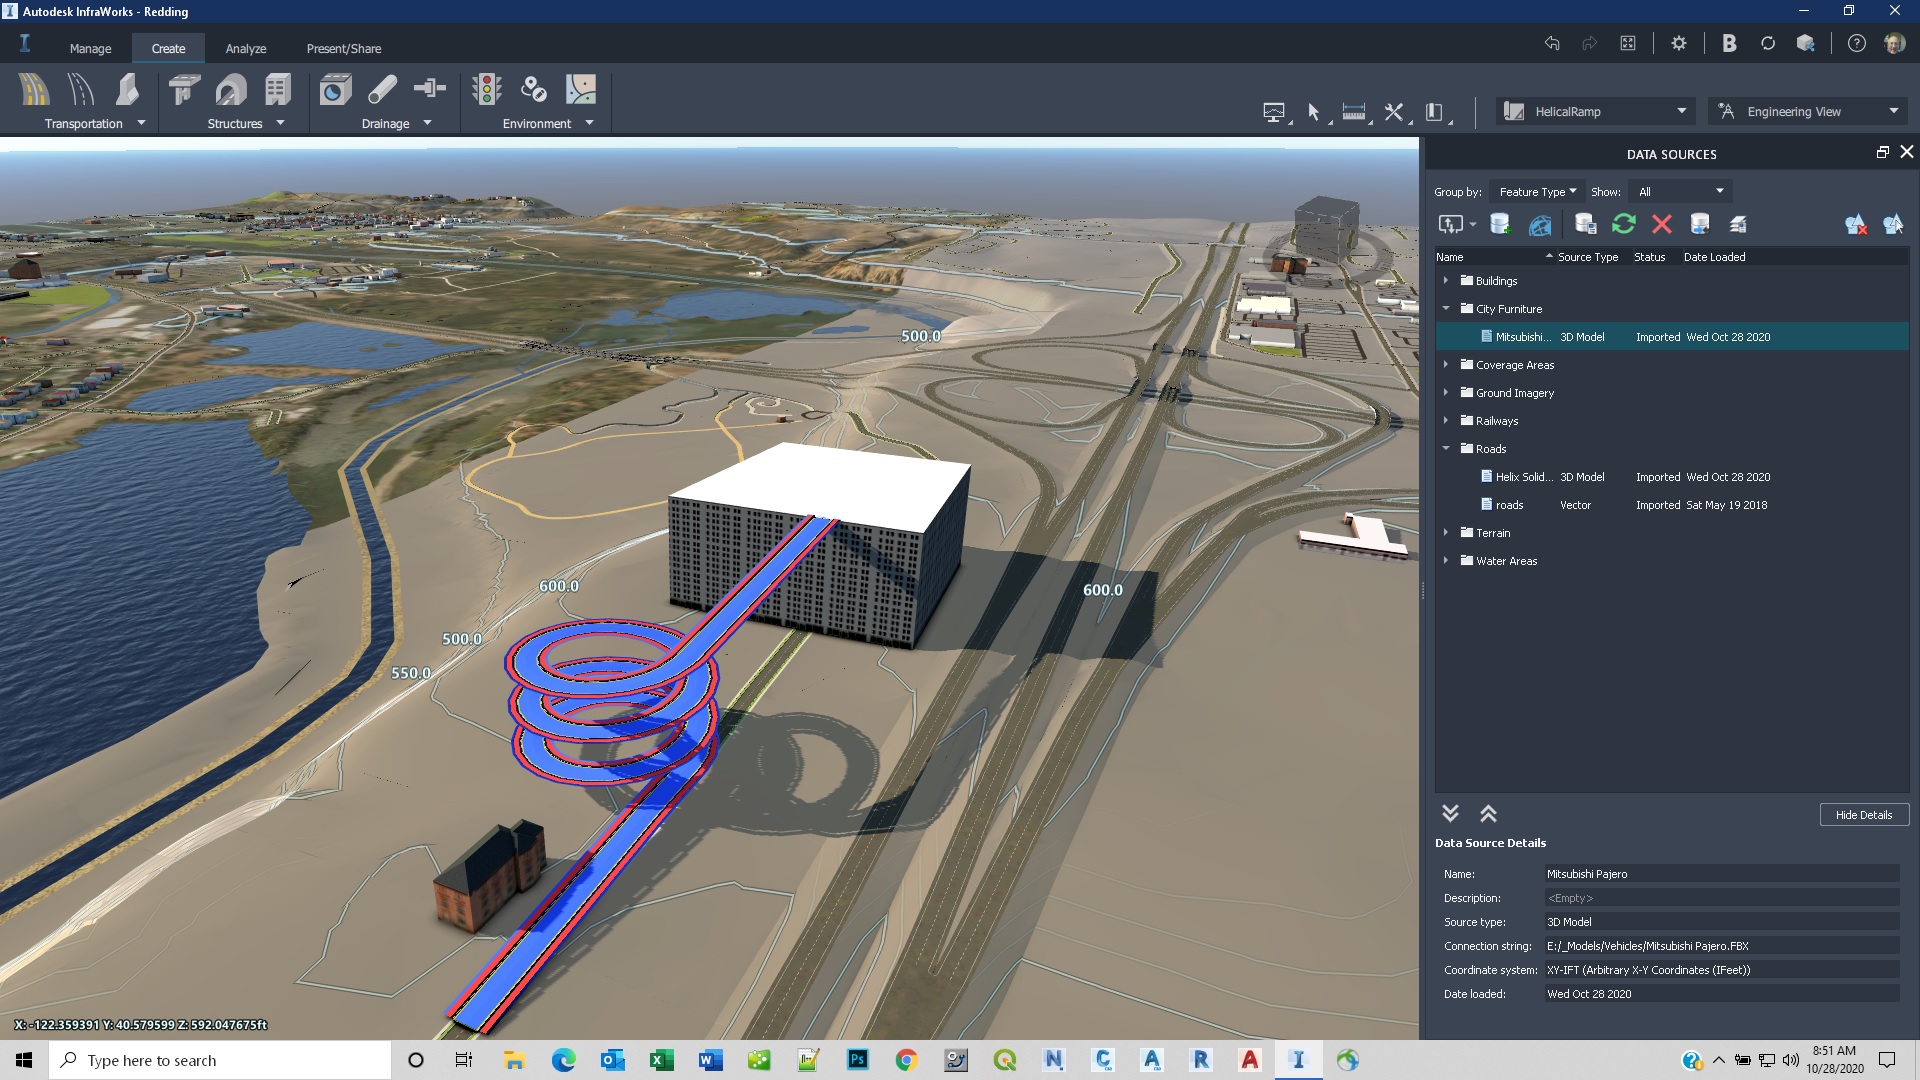
Task: Click the surface layers icon
Action: (1738, 224)
